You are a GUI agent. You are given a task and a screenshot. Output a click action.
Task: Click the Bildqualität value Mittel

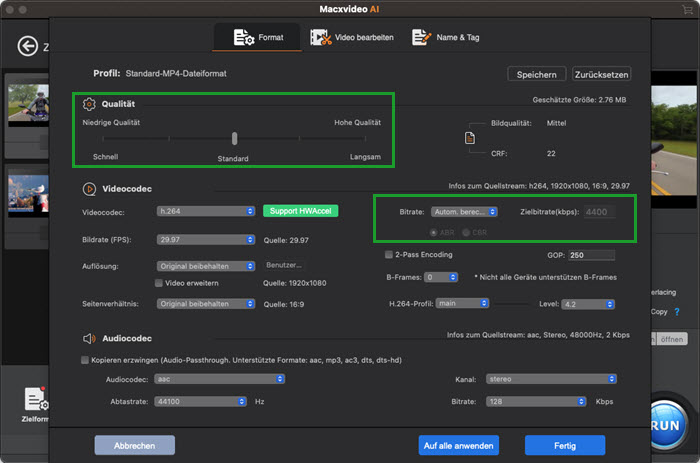click(x=556, y=123)
